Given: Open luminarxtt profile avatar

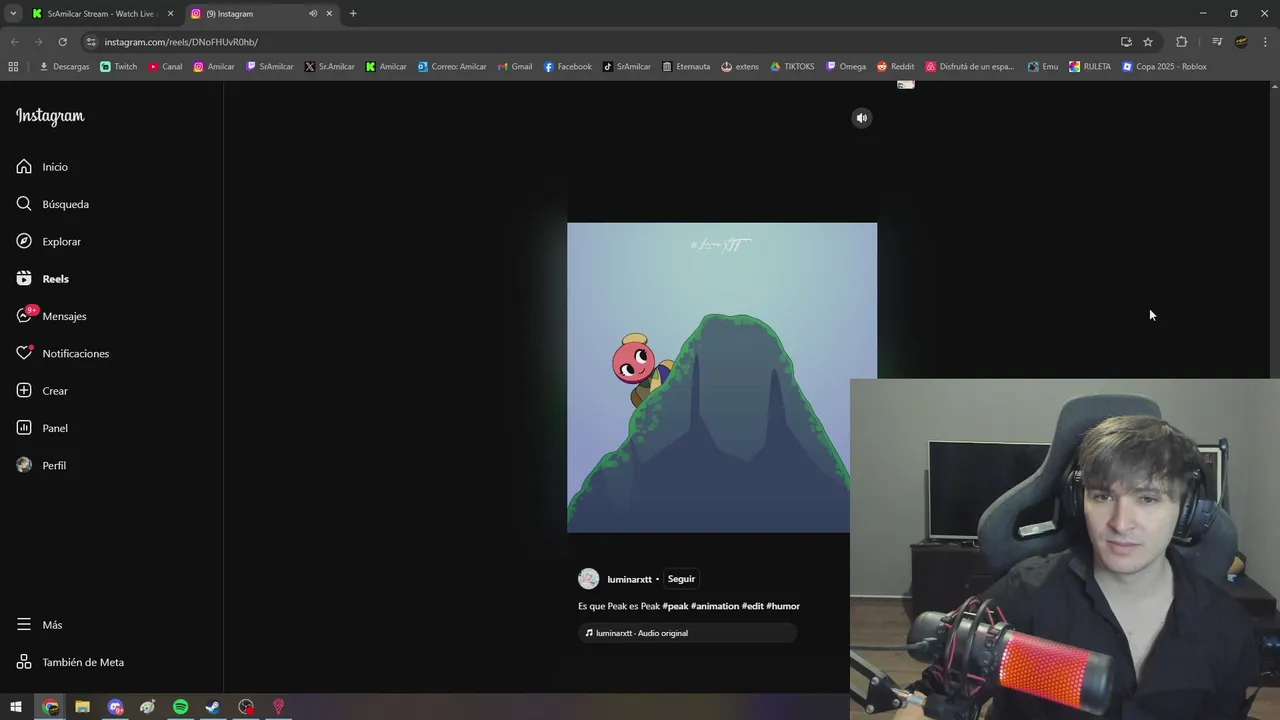Looking at the screenshot, I should point(589,579).
